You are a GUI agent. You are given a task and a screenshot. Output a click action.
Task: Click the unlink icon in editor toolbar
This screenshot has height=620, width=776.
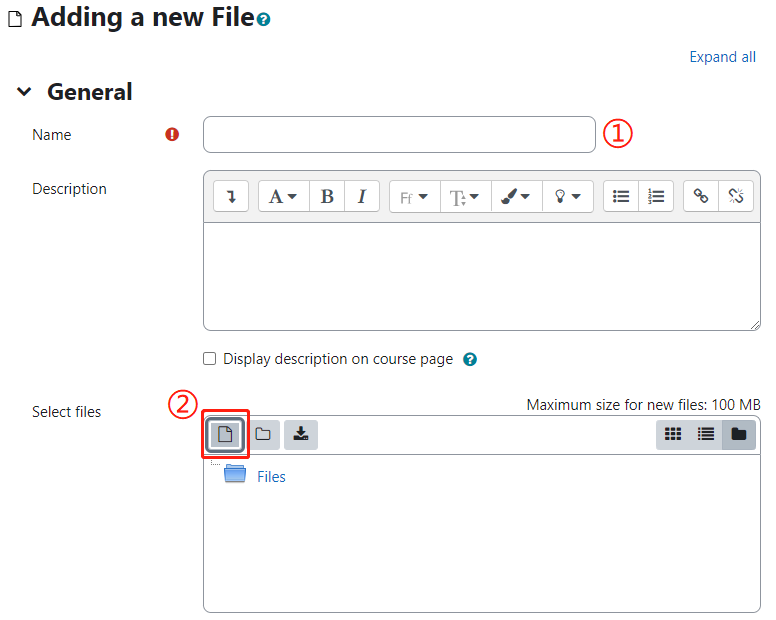pyautogui.click(x=736, y=196)
